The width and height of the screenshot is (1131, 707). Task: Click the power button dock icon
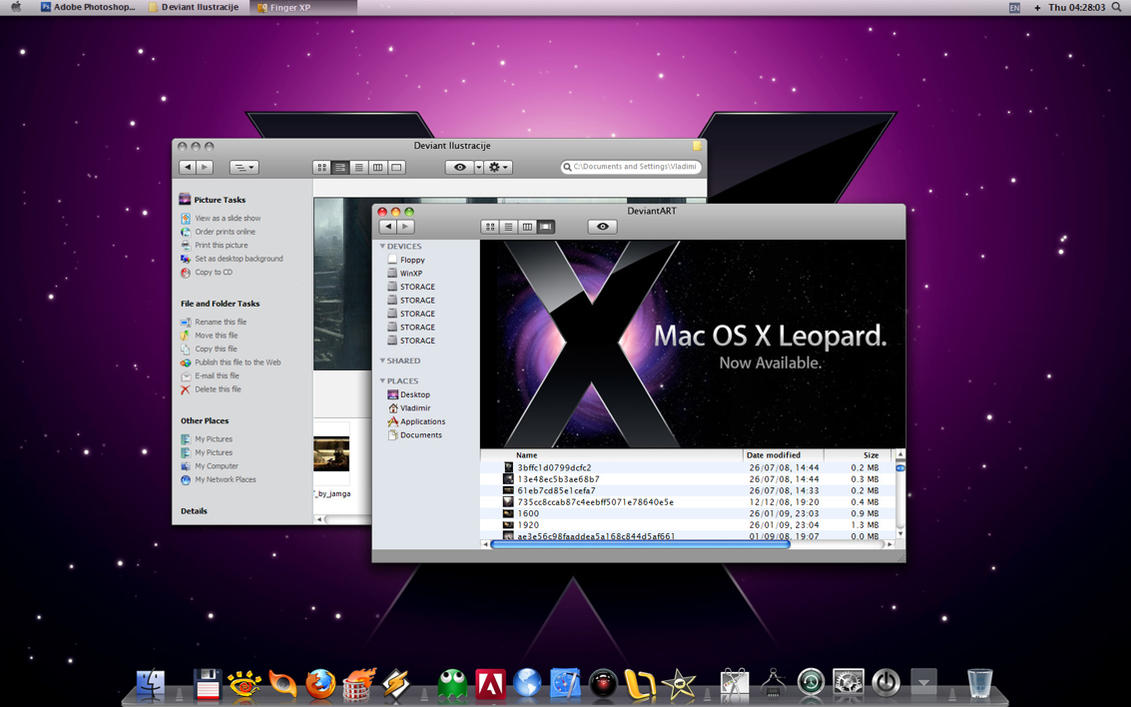click(x=886, y=683)
